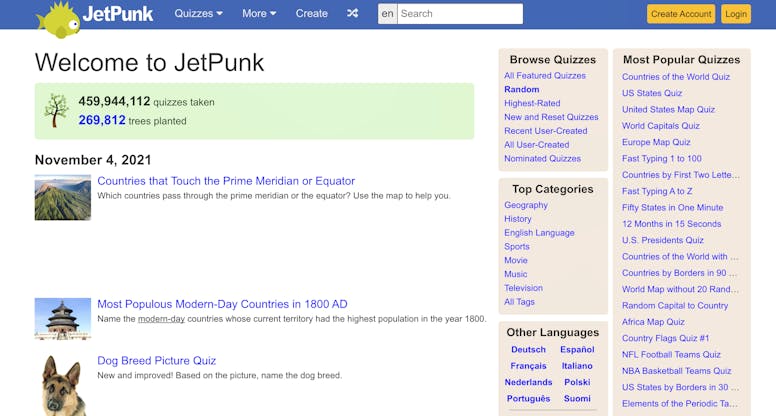Open All User-Created quizzes
The image size is (776, 416).
point(536,145)
